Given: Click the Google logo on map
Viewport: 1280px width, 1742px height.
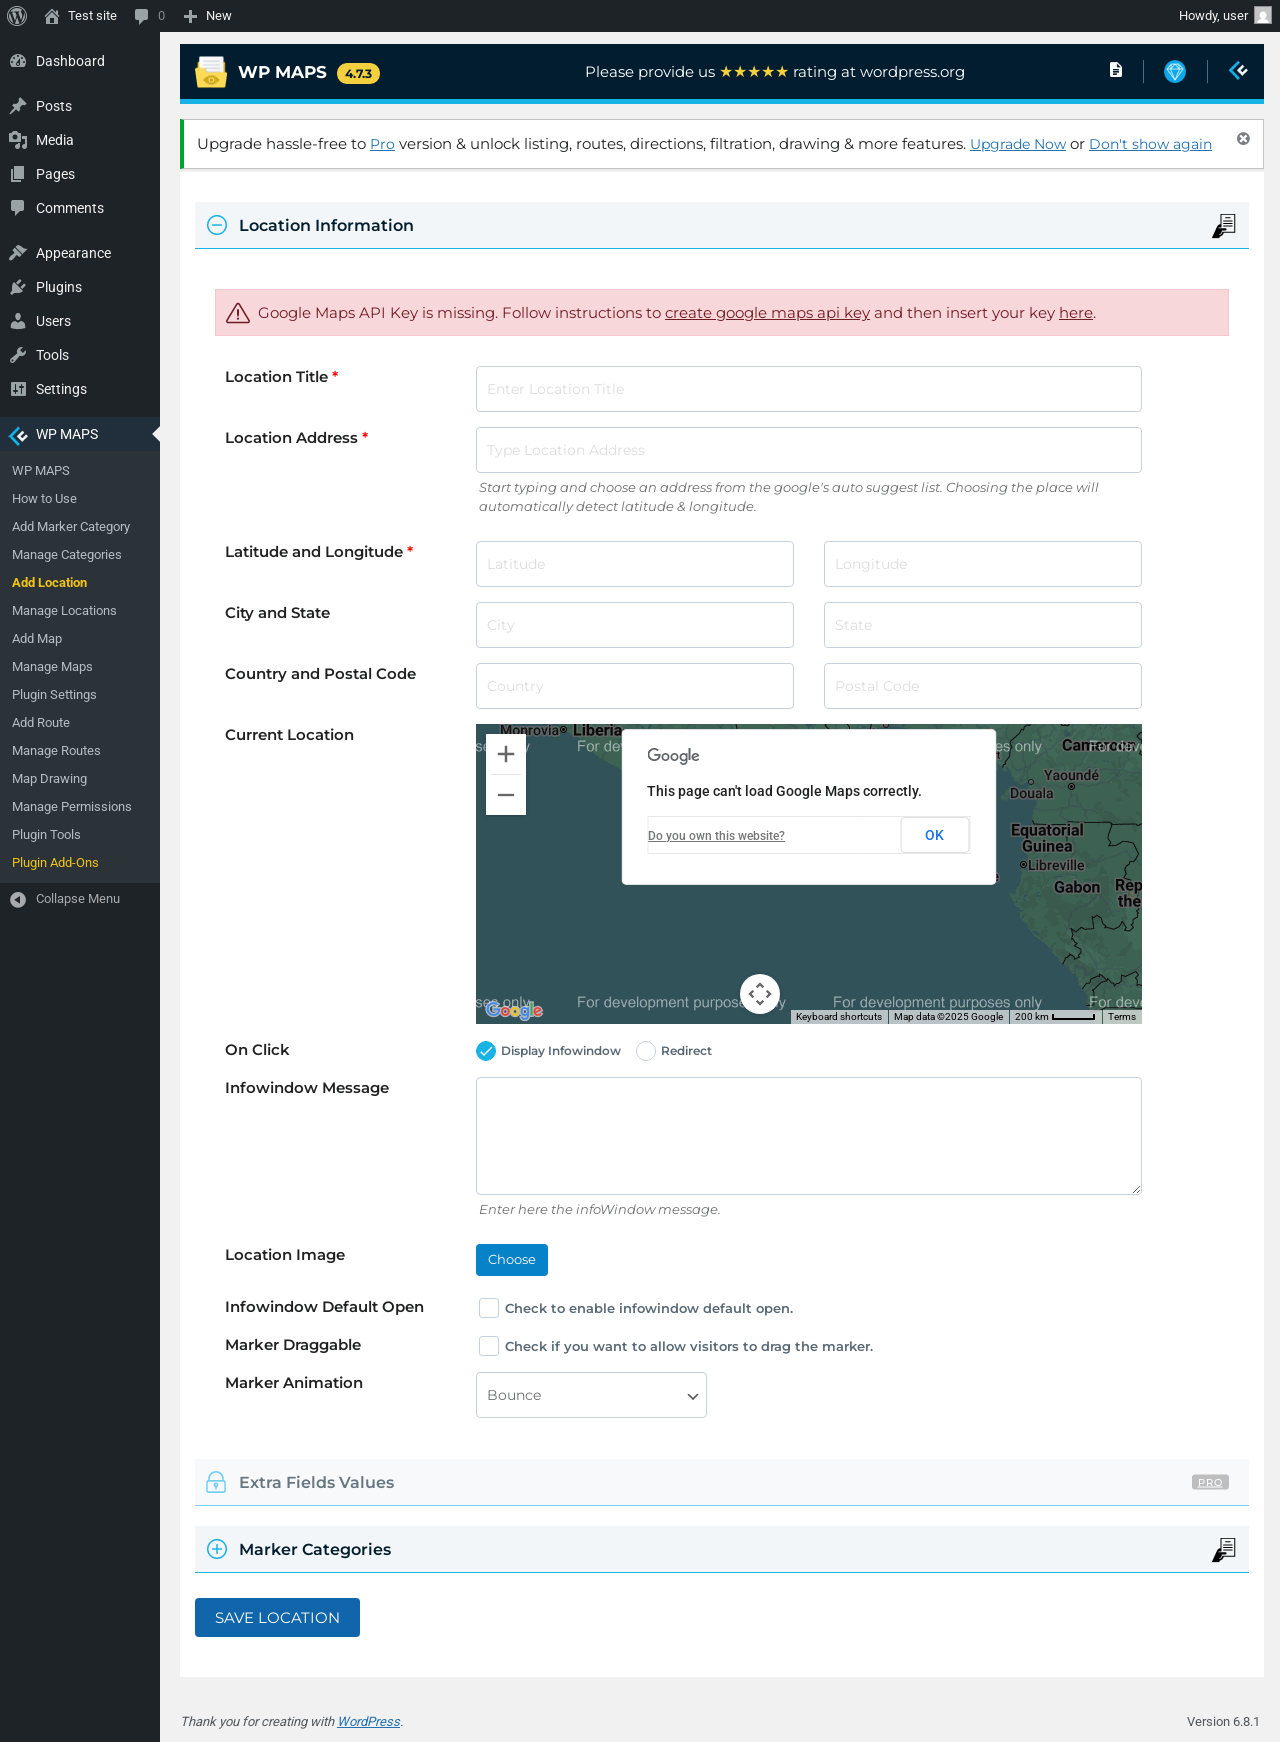Looking at the screenshot, I should pos(514,1010).
